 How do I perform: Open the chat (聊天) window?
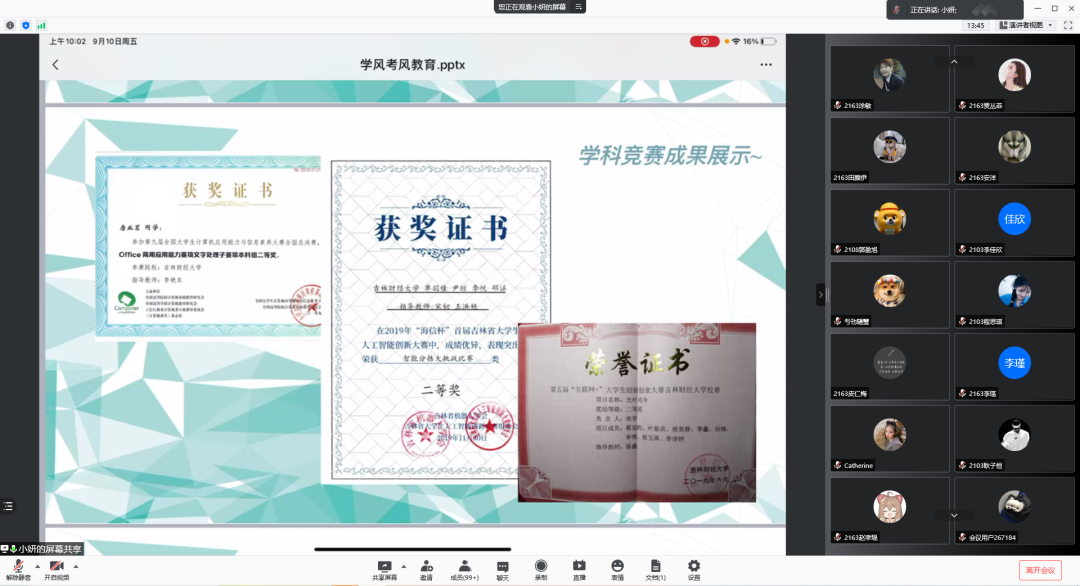[x=503, y=568]
